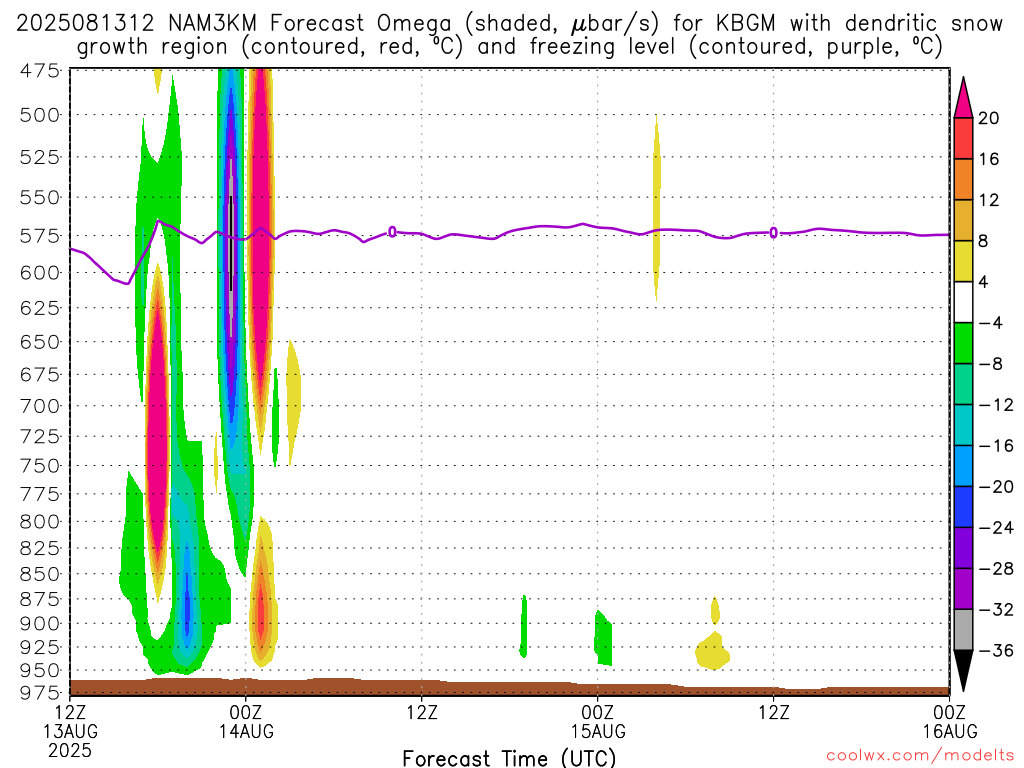This screenshot has width=1024, height=768.
Task: Open the coolwx.com/modelts link
Action: click(920, 756)
